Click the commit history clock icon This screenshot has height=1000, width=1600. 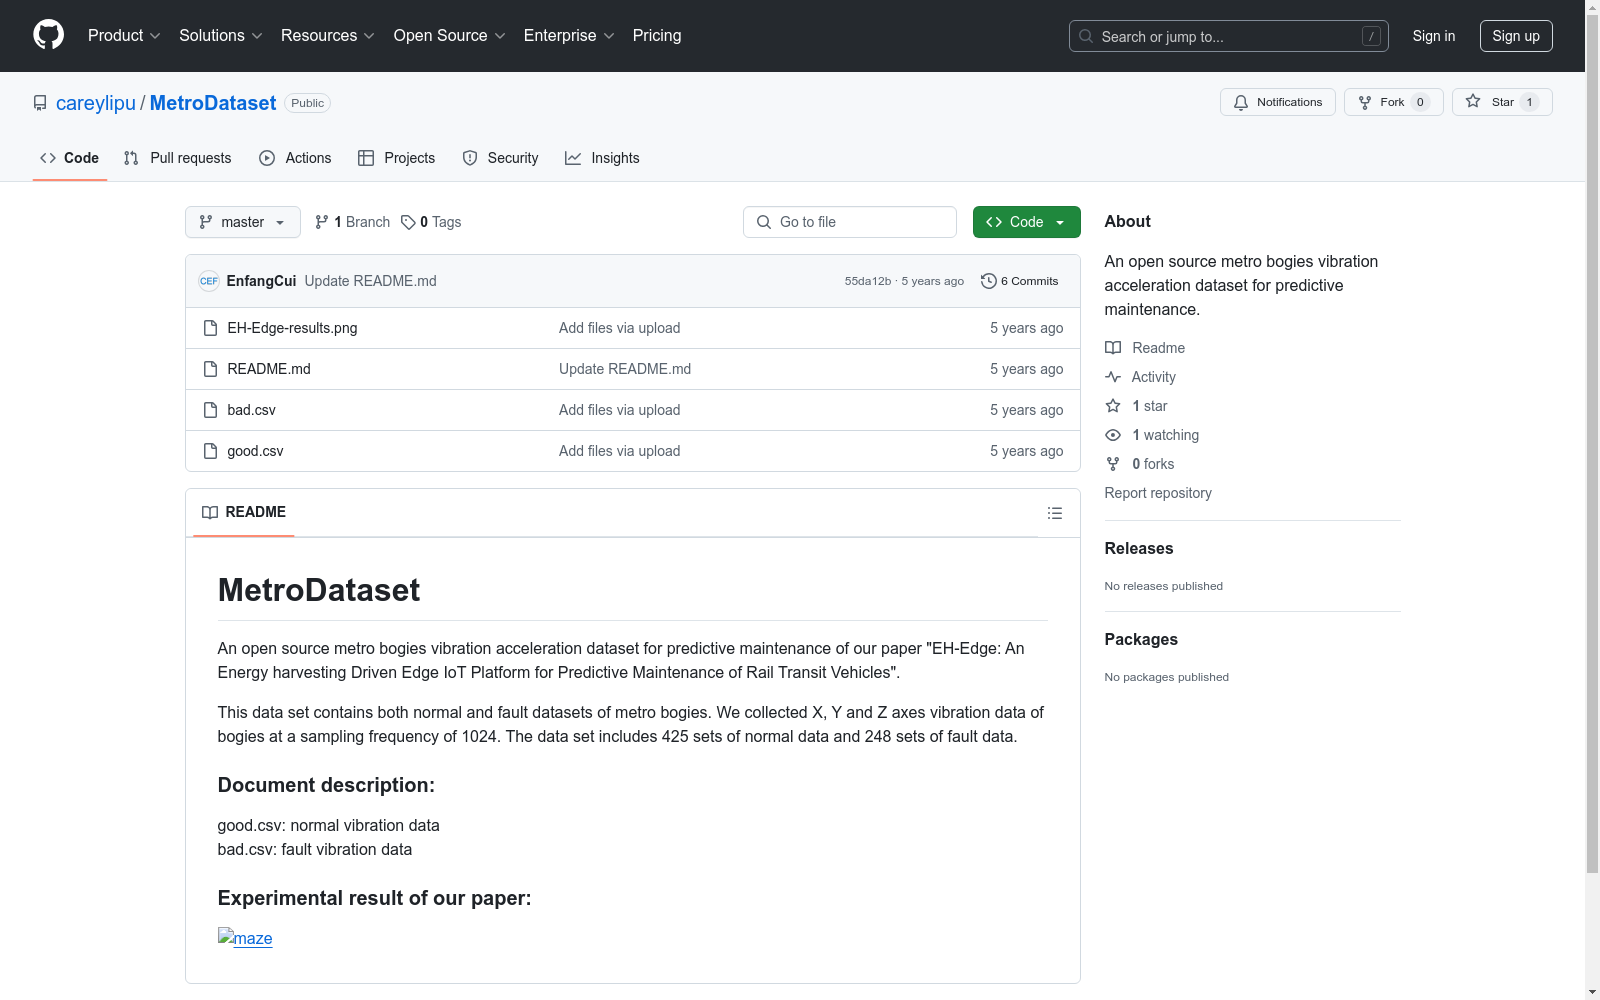[988, 281]
